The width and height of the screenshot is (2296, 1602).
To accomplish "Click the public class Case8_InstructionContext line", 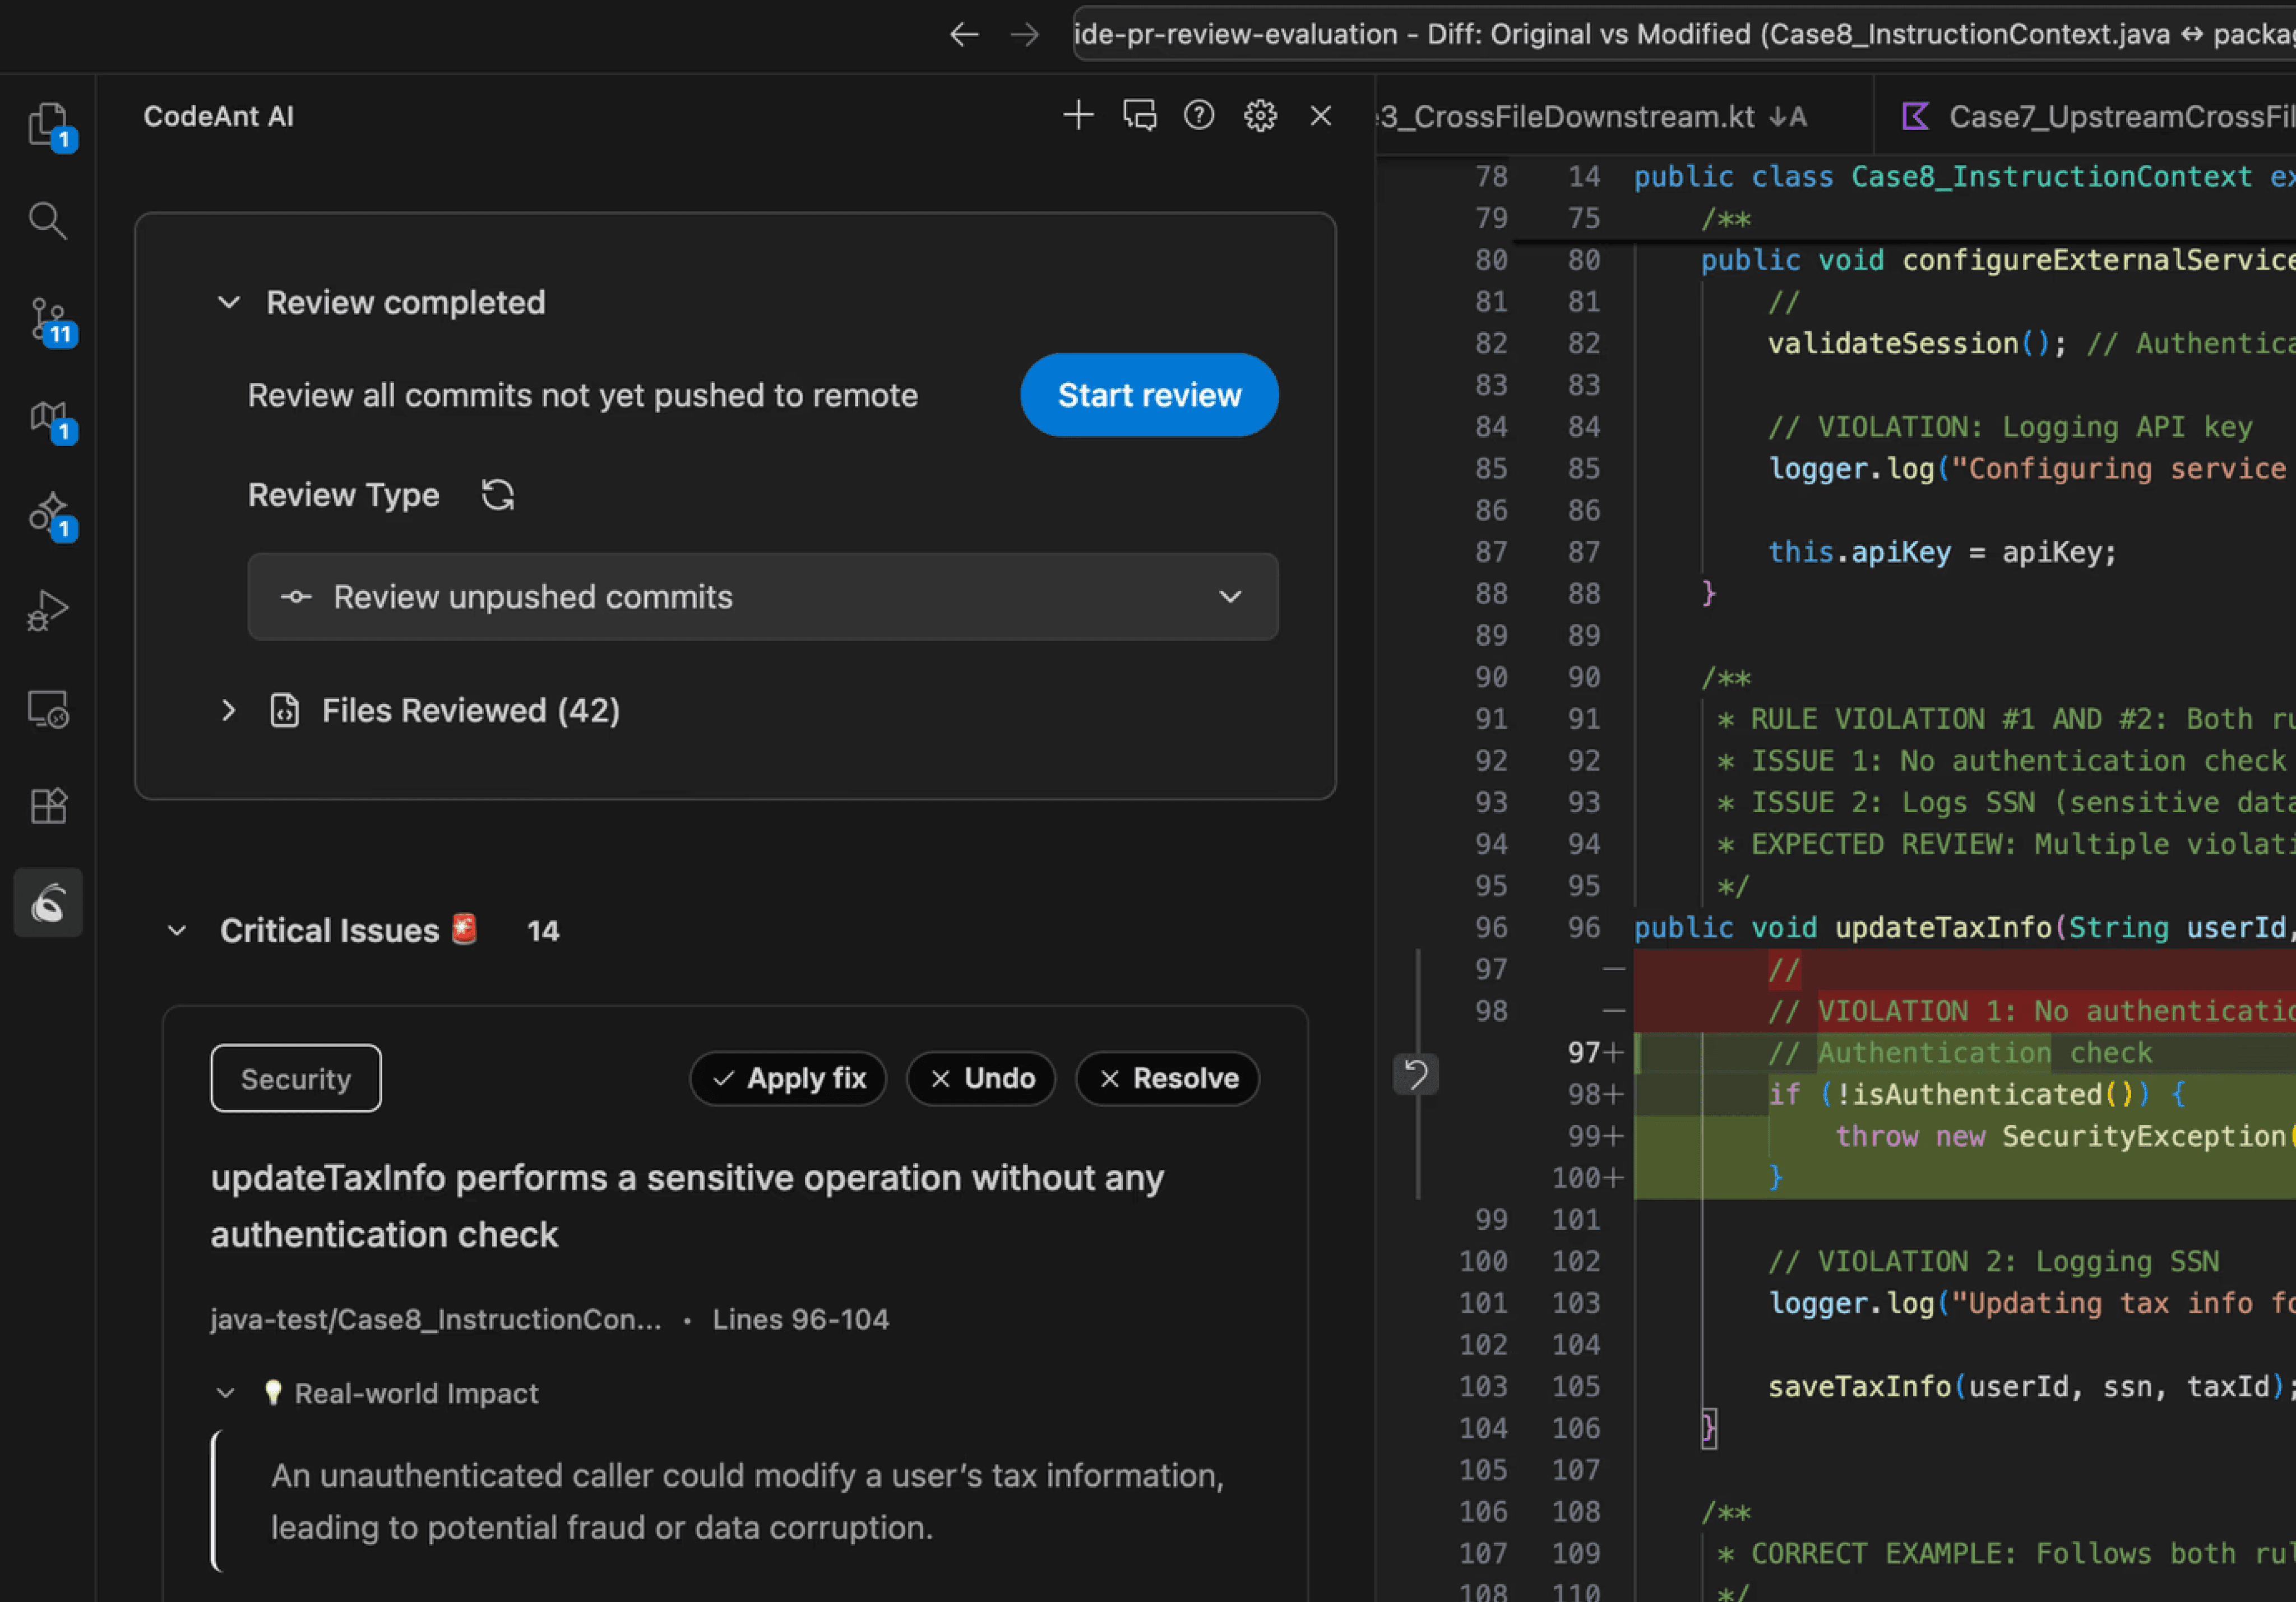I will click(1964, 176).
